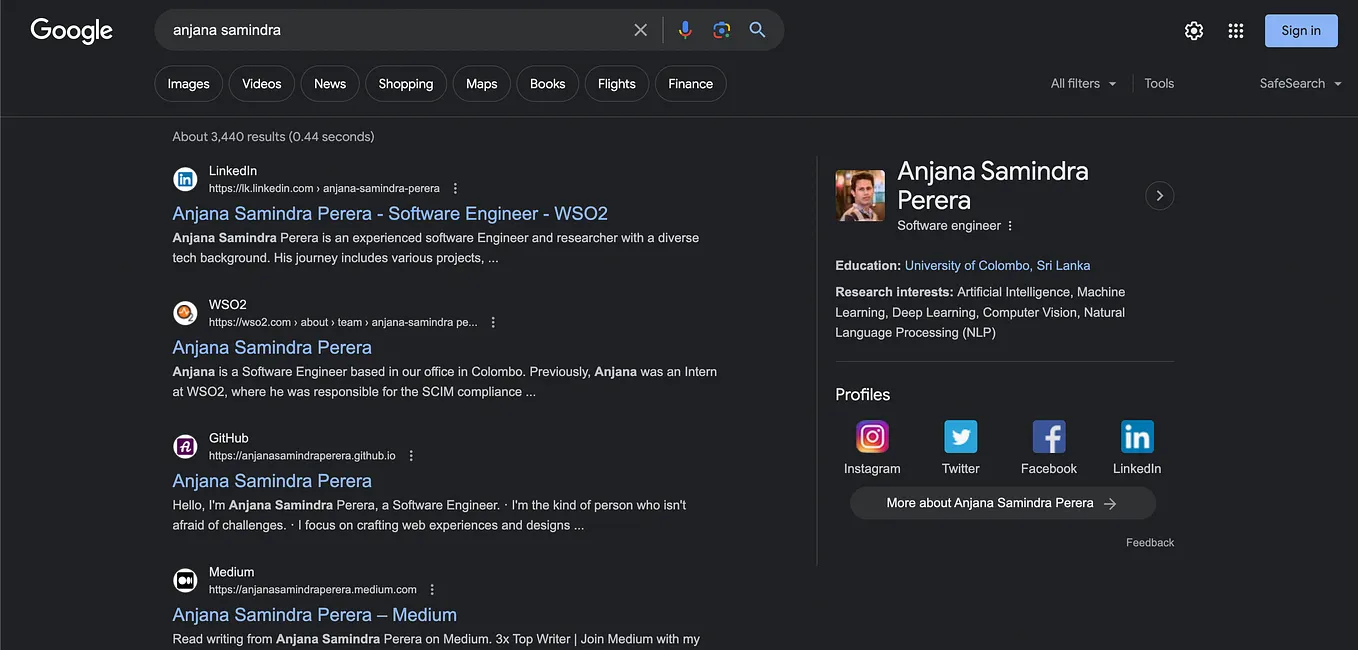The height and width of the screenshot is (650, 1358).
Task: Open GitHub Anjana Samindra Perera title link
Action: [x=272, y=481]
